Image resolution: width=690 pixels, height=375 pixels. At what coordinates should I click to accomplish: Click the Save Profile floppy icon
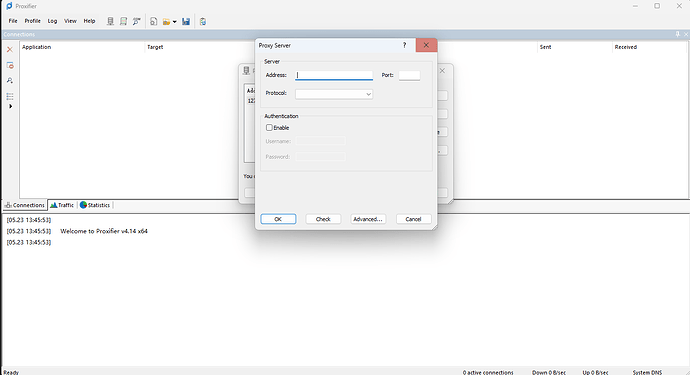point(186,21)
